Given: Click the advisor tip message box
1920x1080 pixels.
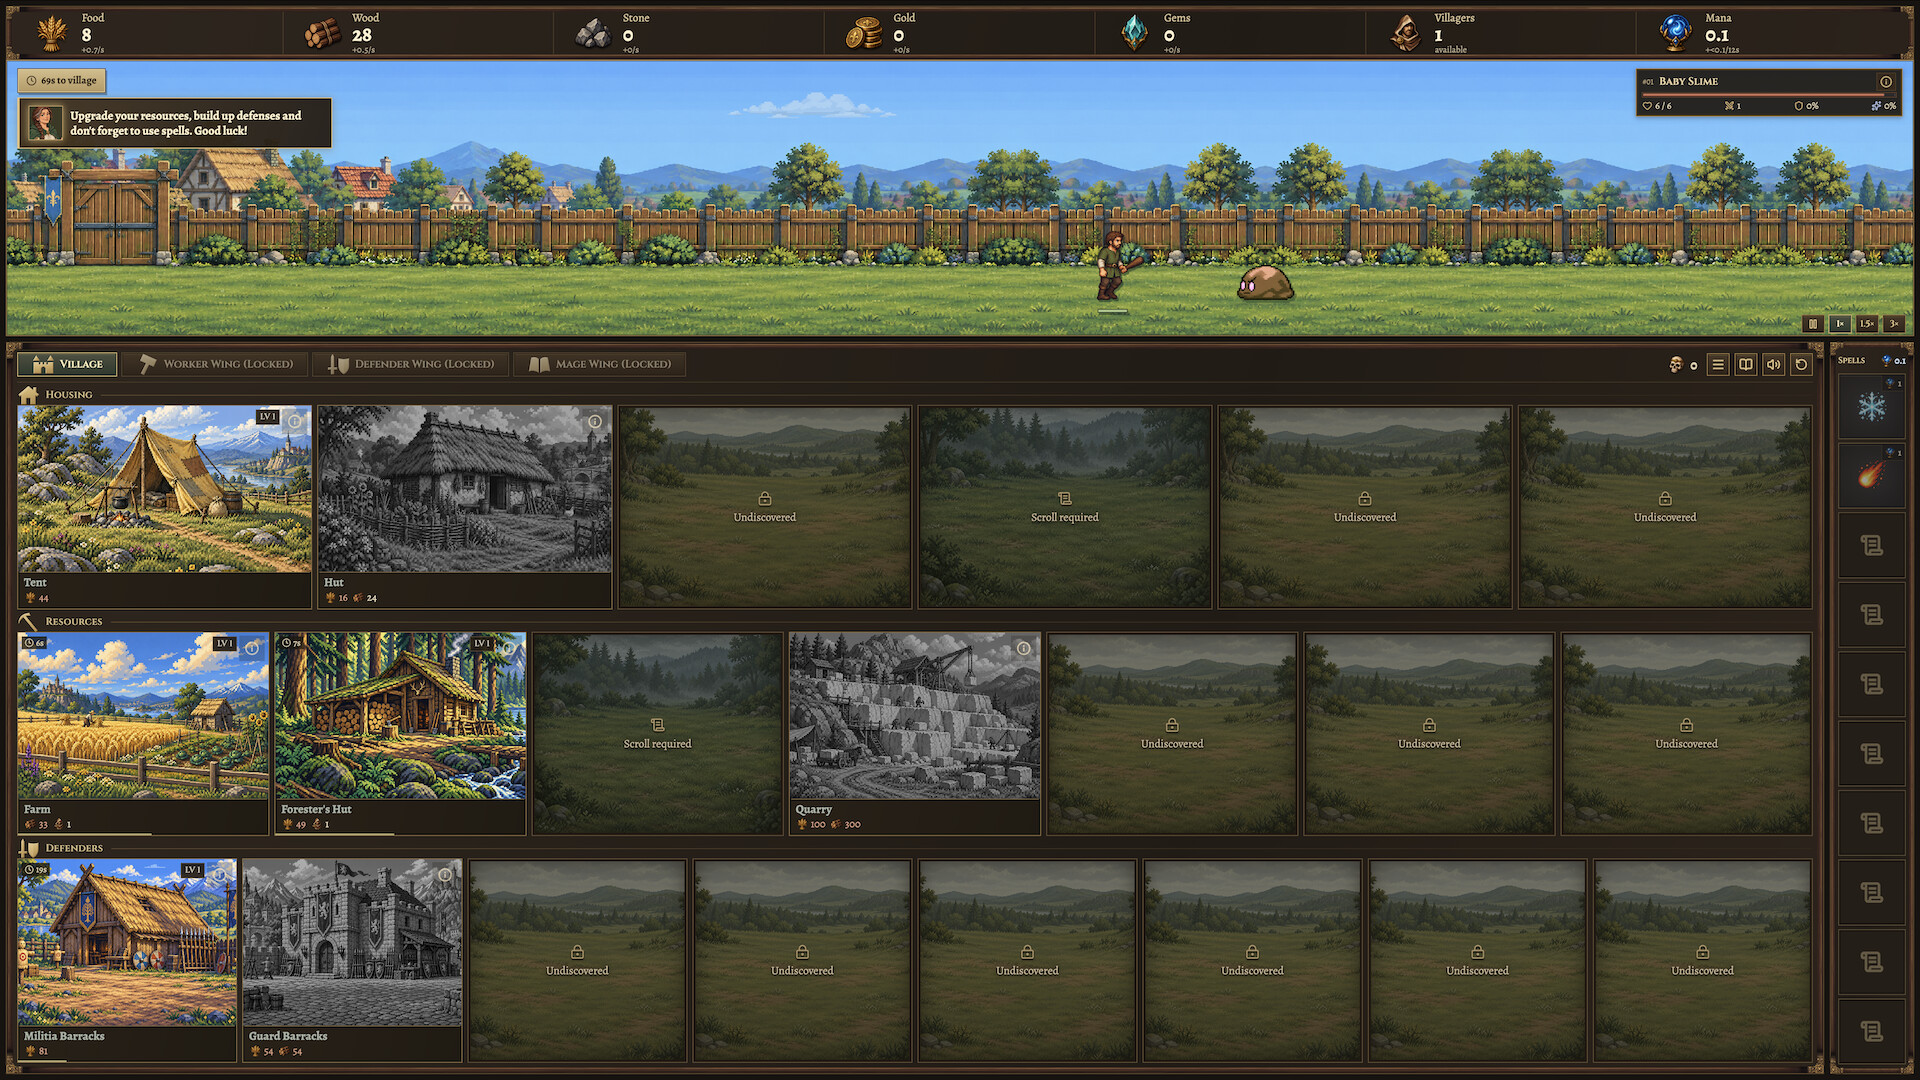Looking at the screenshot, I should [x=175, y=123].
